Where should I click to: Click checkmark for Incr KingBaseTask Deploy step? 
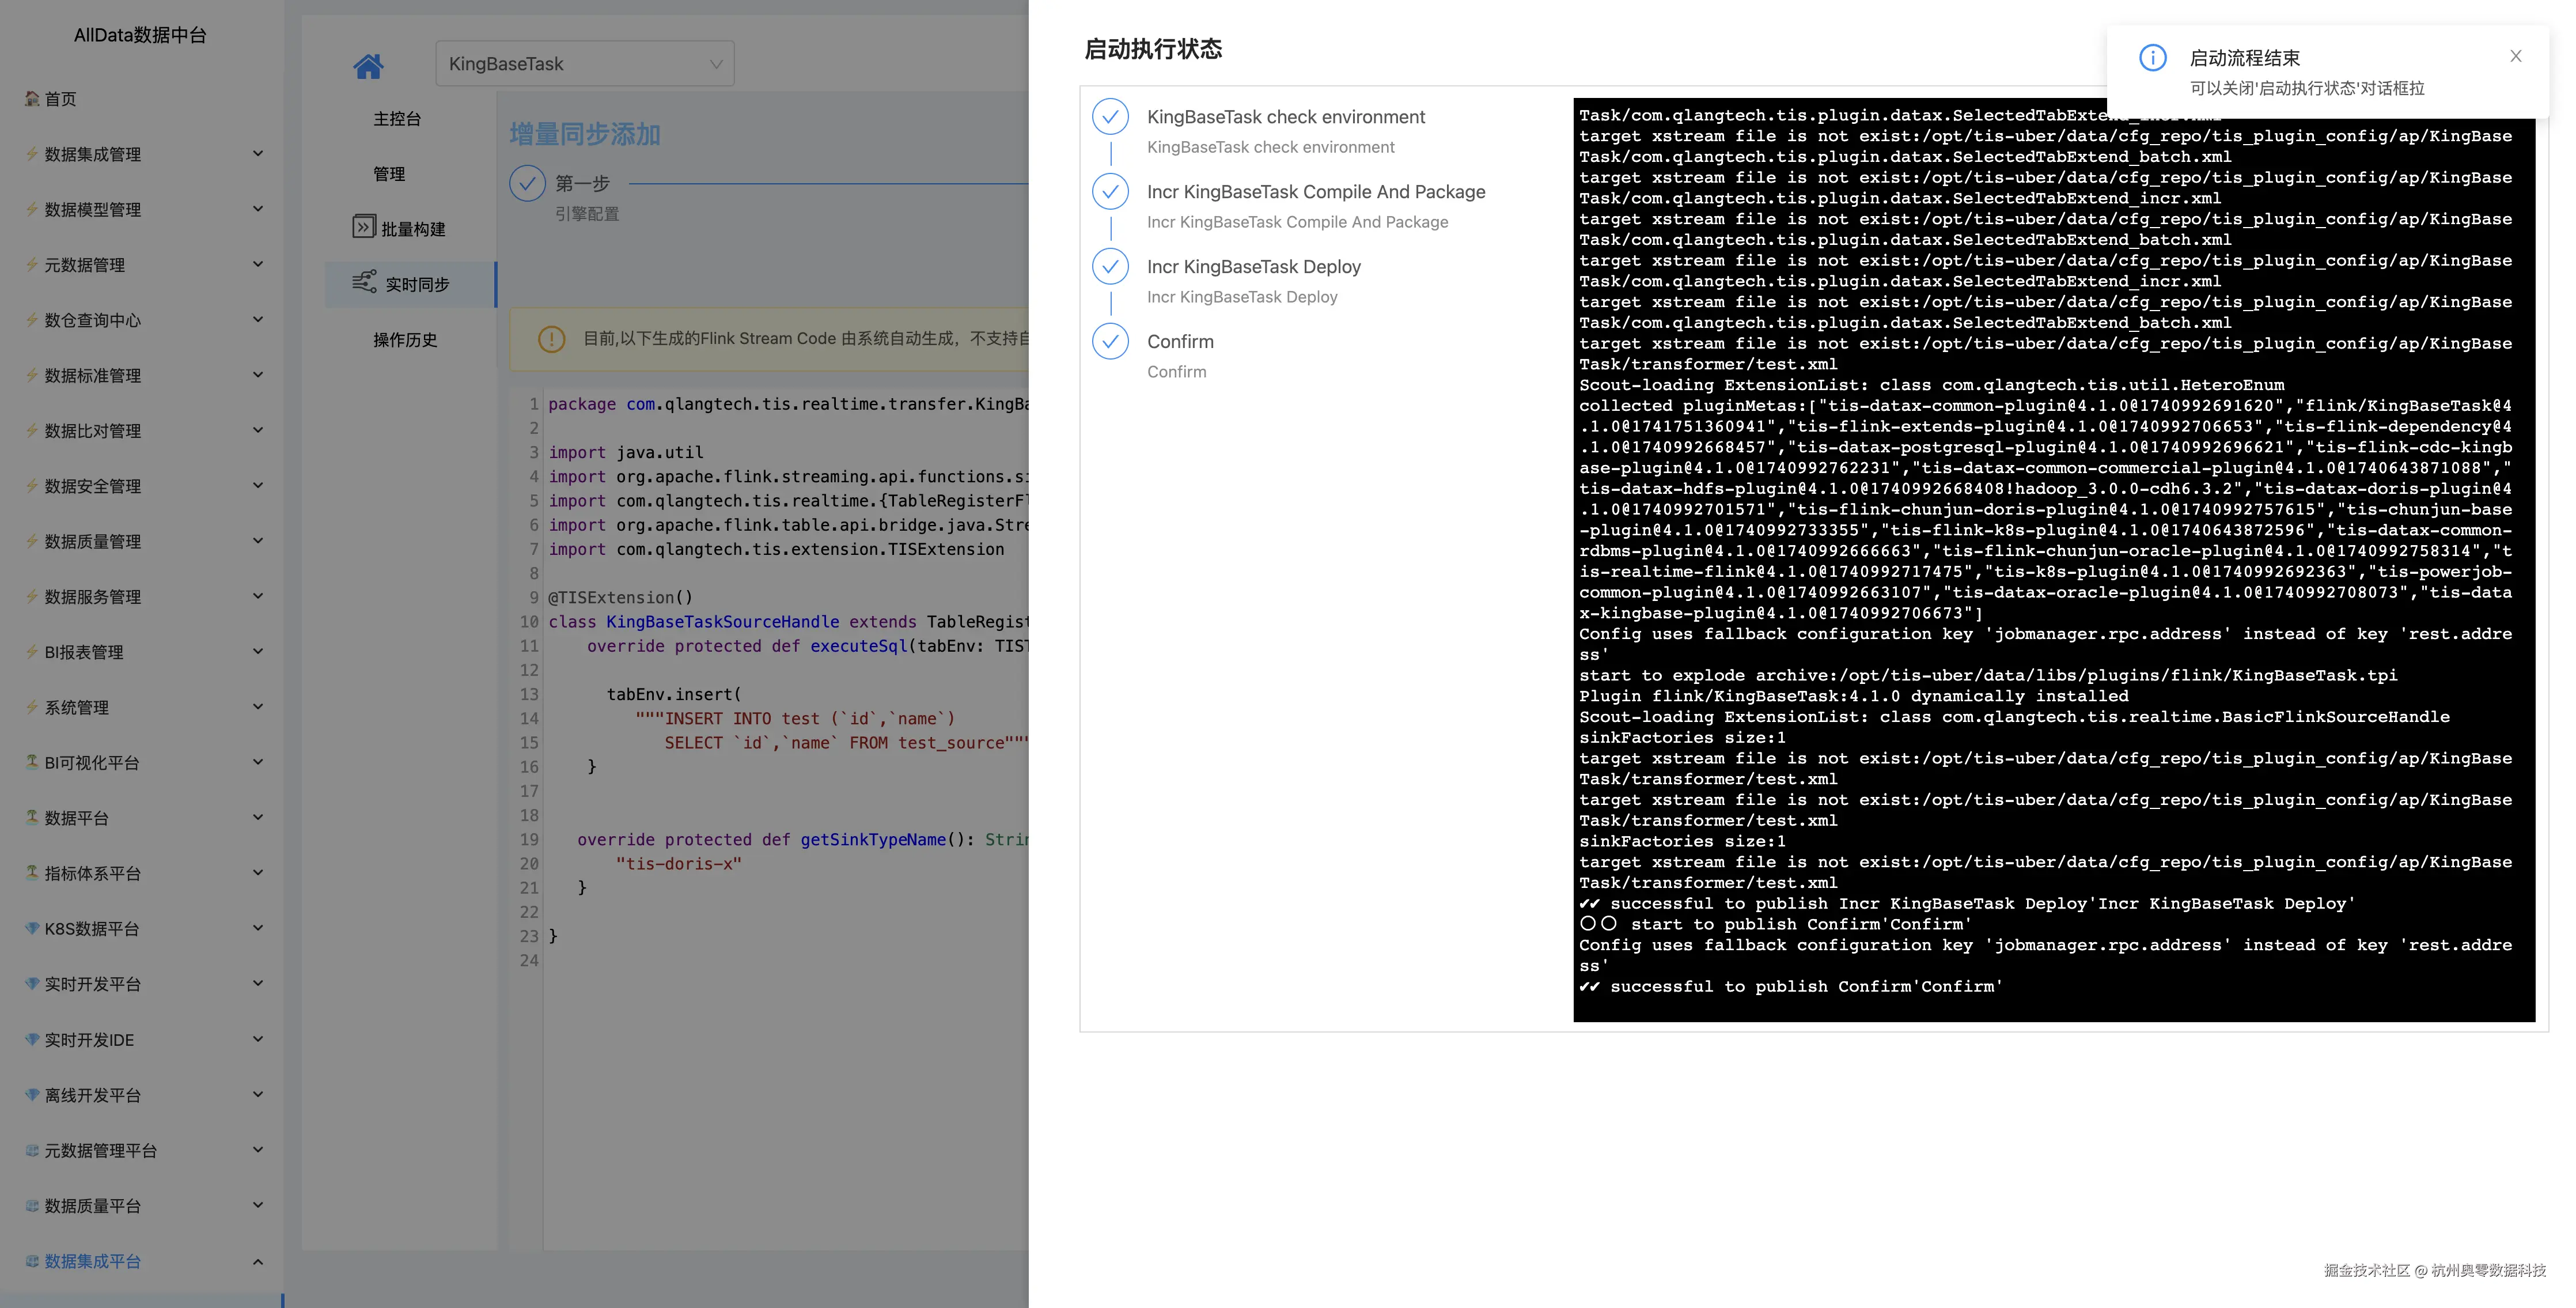1110,267
